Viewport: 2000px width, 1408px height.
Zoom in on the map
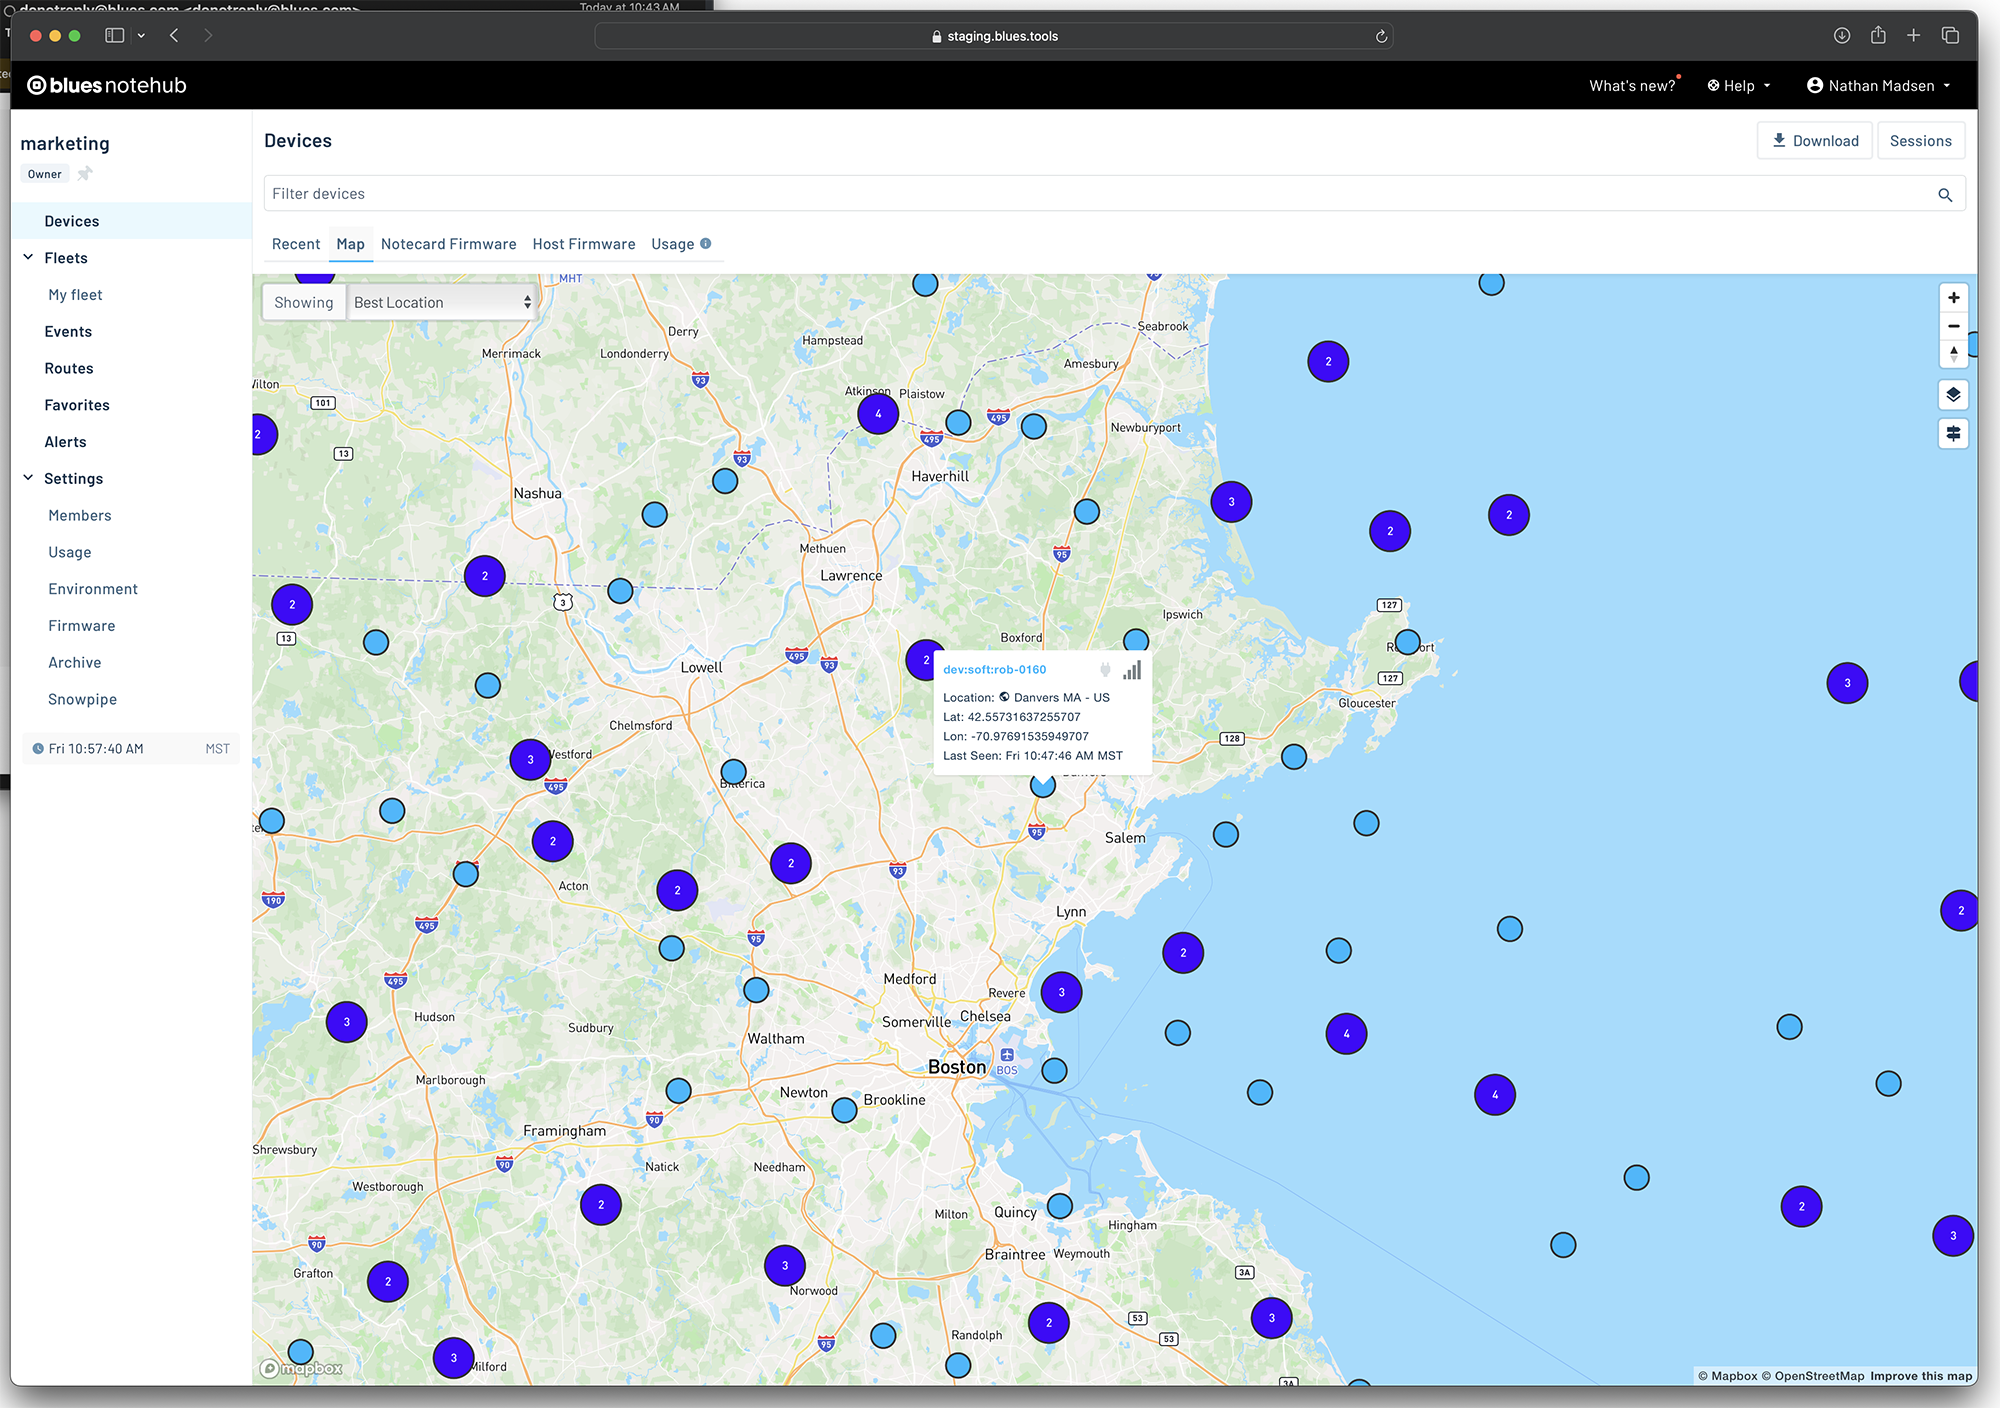coord(1953,298)
